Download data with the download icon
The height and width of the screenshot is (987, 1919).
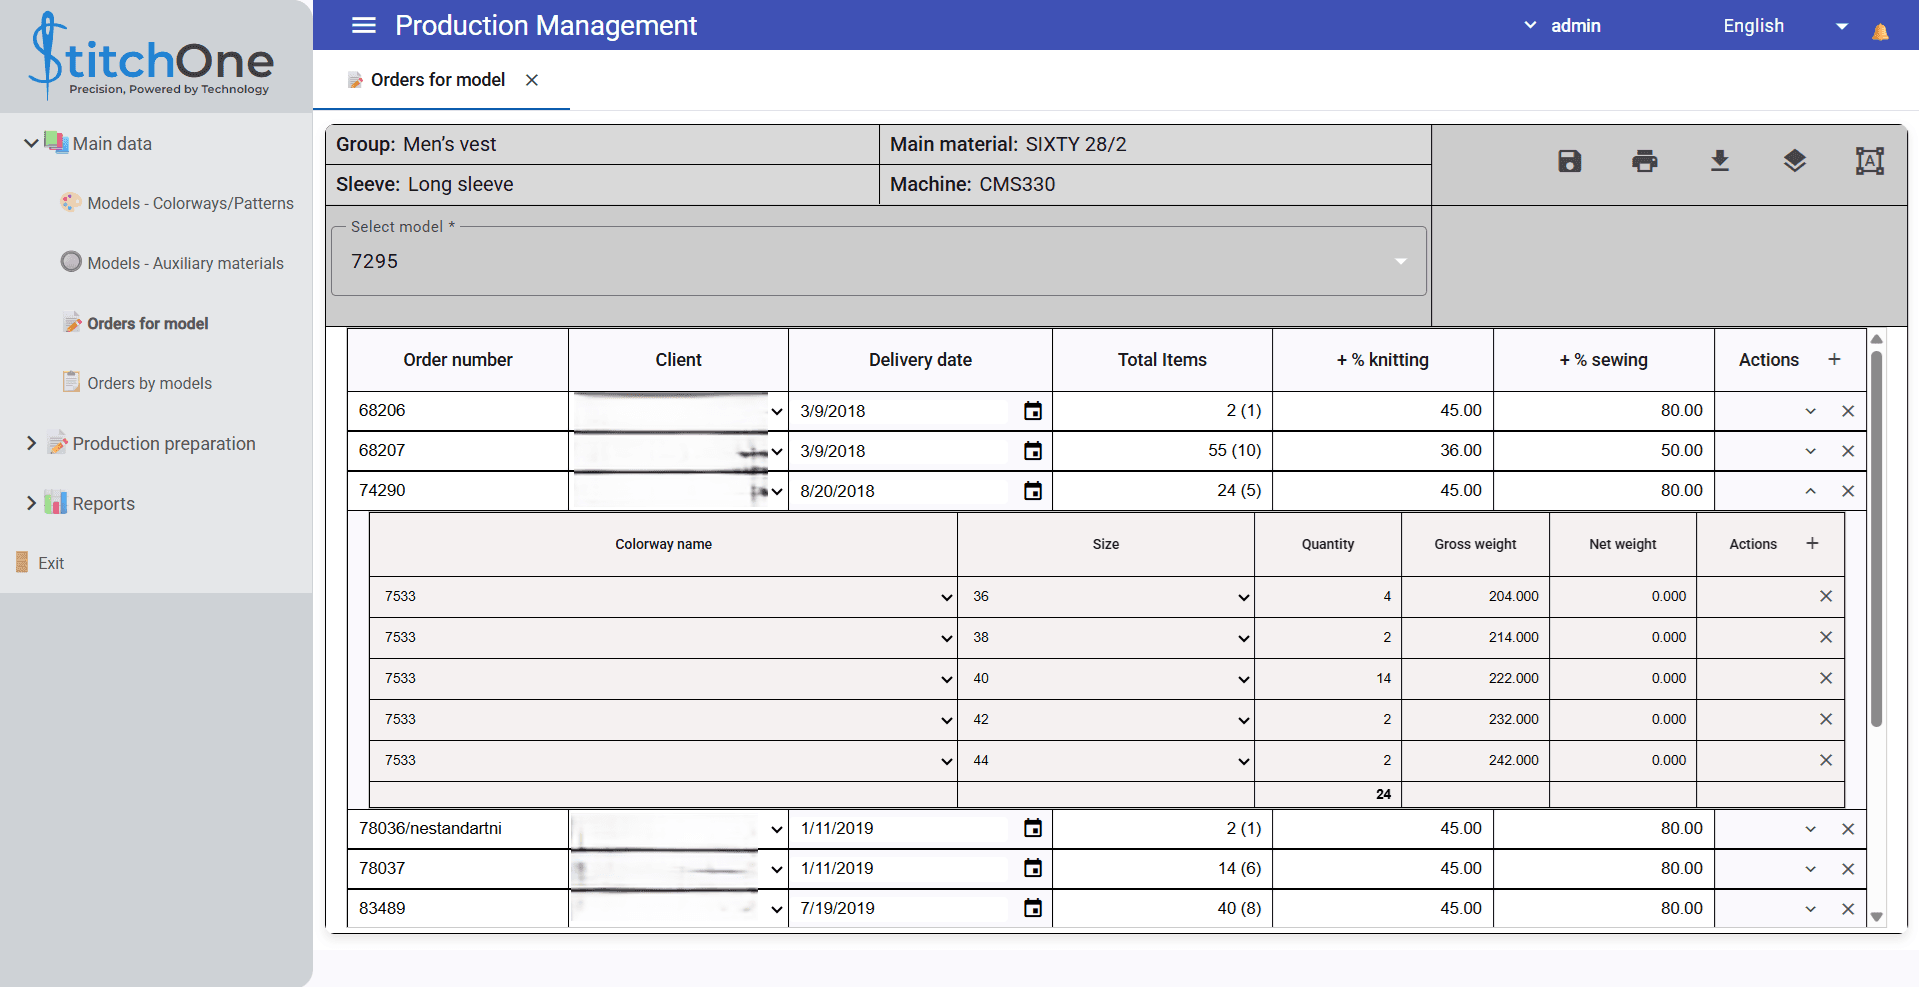point(1720,160)
